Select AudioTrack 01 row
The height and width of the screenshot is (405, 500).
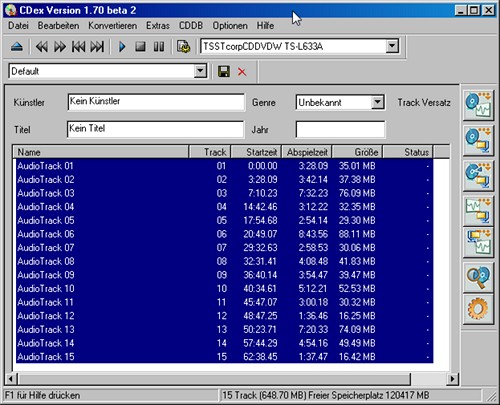[224, 166]
